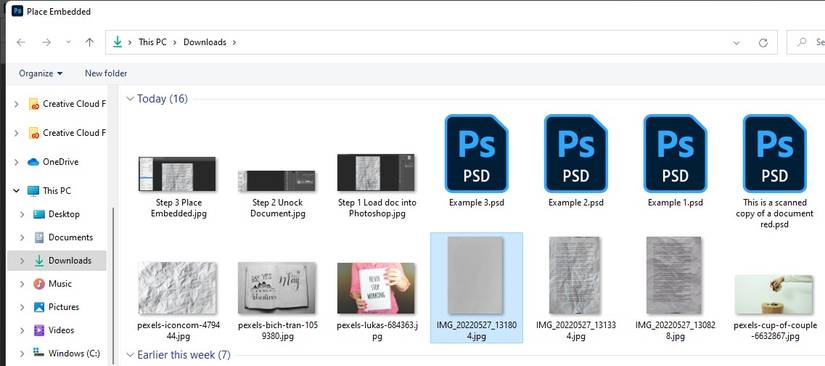
Task: Click the navigation pane scrollbar
Action: pyautogui.click(x=112, y=286)
